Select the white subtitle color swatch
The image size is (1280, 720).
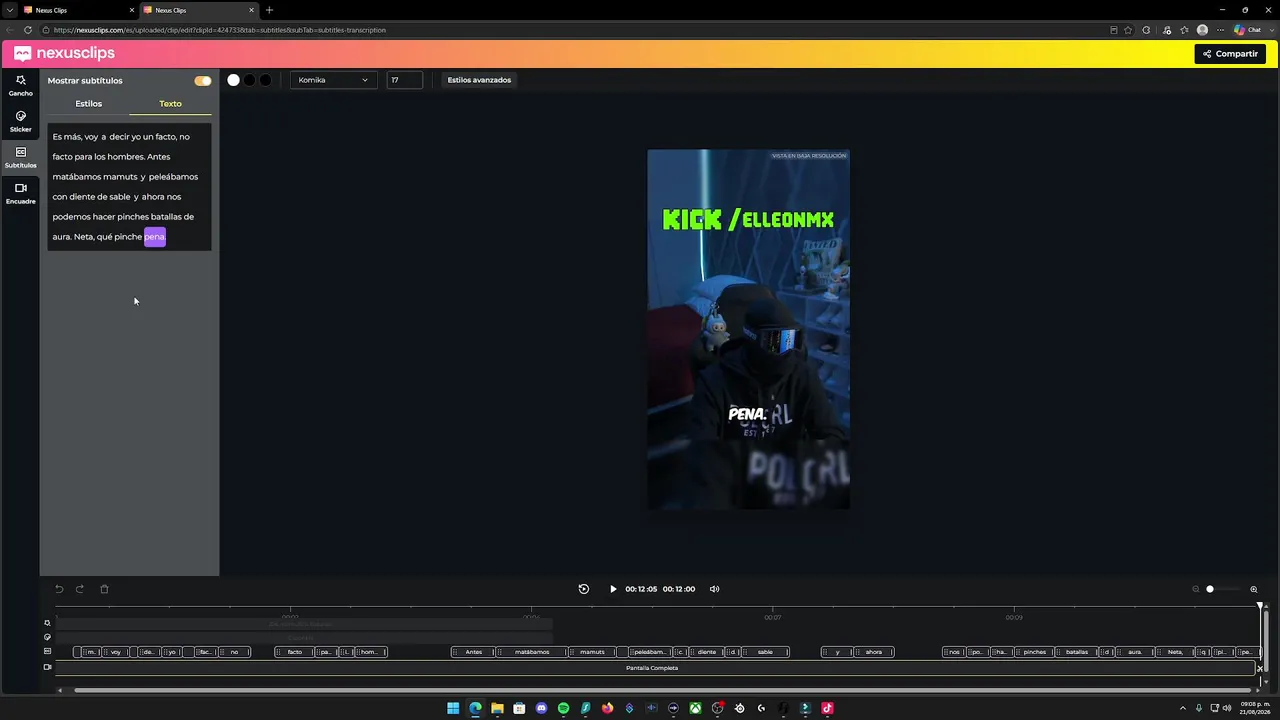point(233,80)
